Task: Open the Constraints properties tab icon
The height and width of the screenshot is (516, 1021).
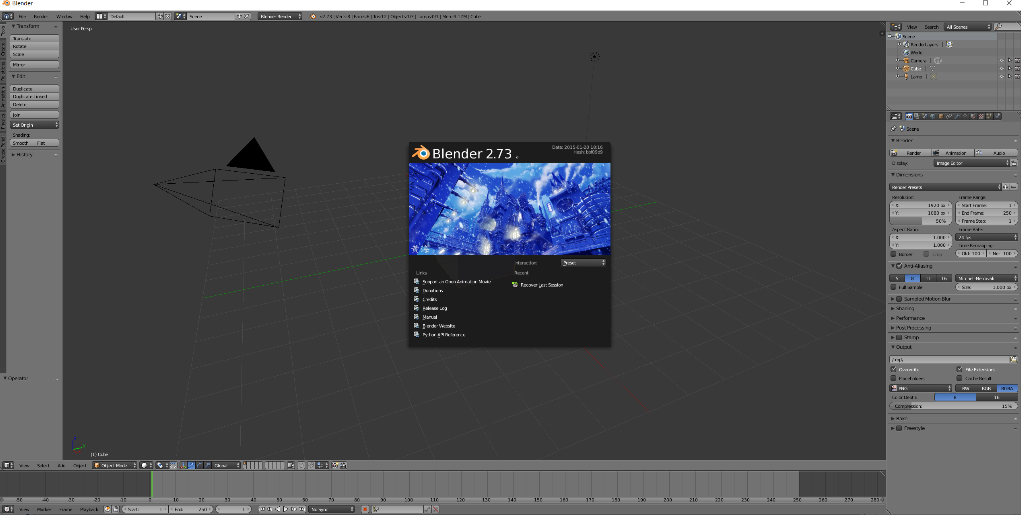Action: (x=949, y=116)
